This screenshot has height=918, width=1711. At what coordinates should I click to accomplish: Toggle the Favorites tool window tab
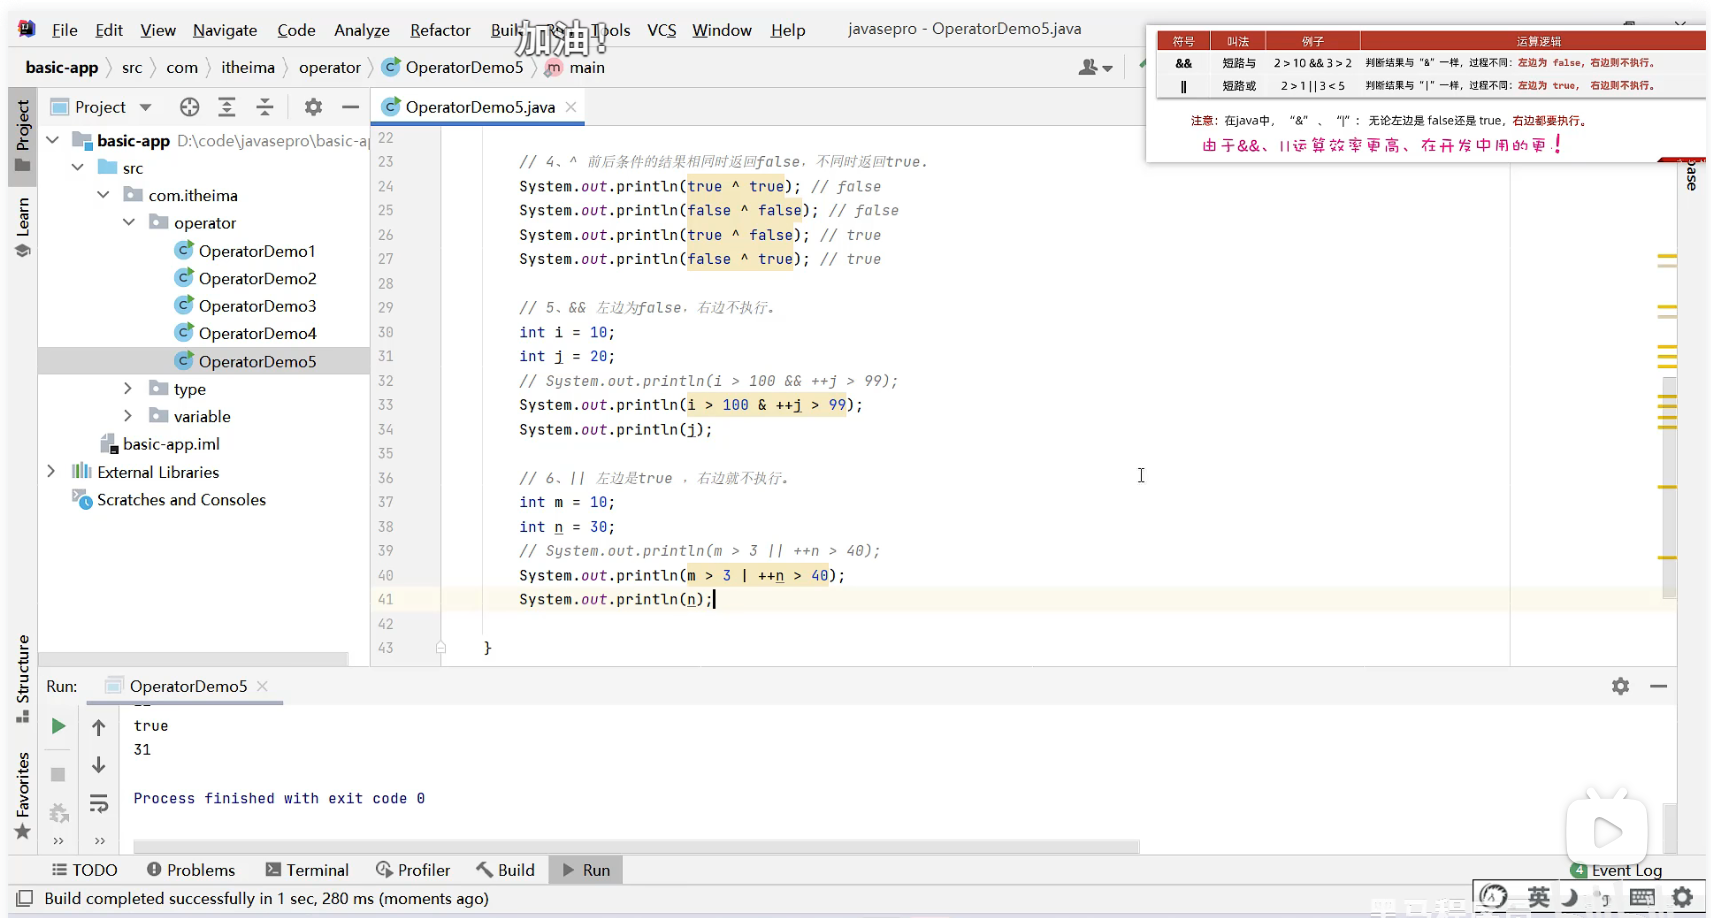coord(22,796)
